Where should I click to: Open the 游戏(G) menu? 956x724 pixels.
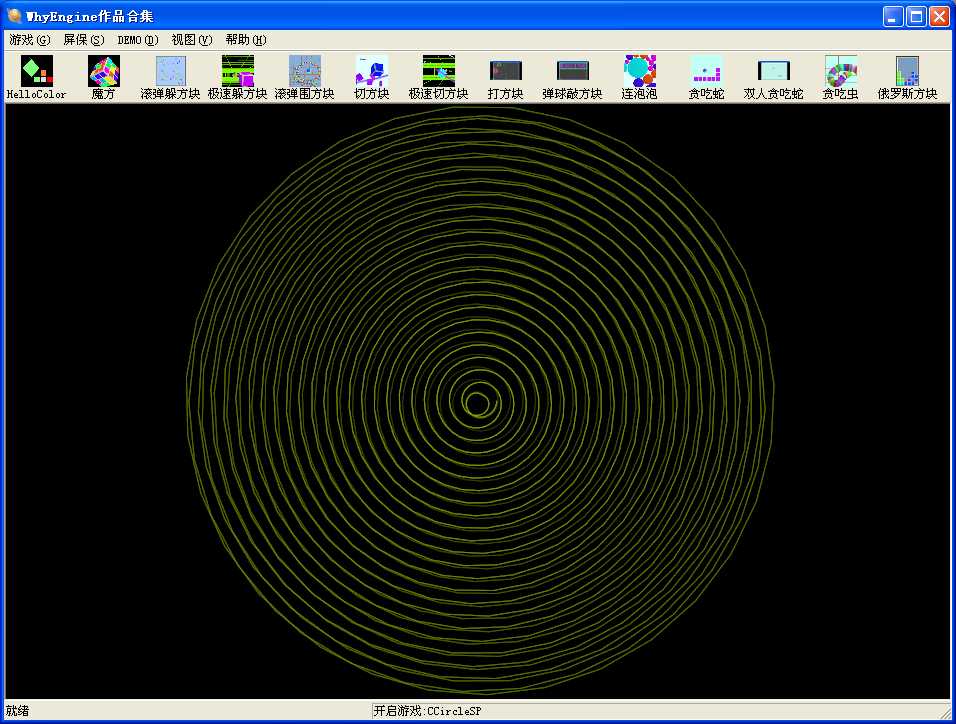pos(29,40)
